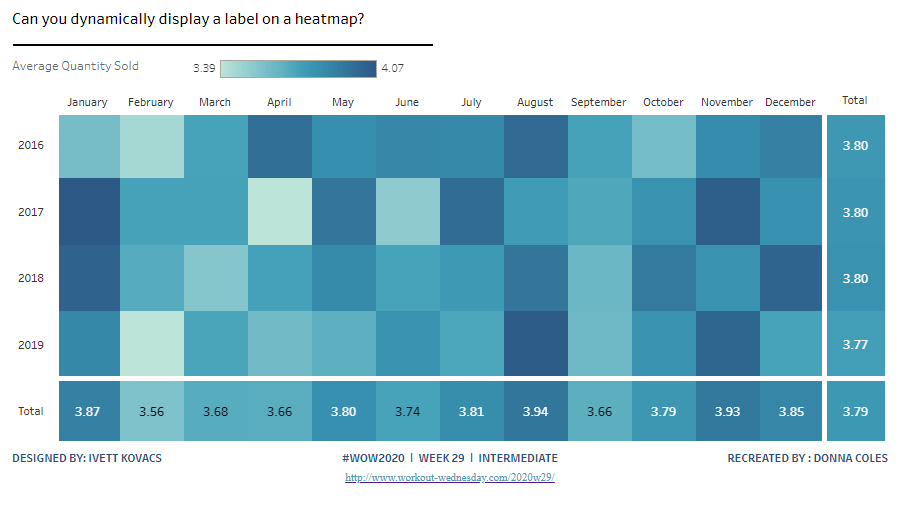
Task: Click the January total cell showing 3.87
Action: [x=87, y=411]
